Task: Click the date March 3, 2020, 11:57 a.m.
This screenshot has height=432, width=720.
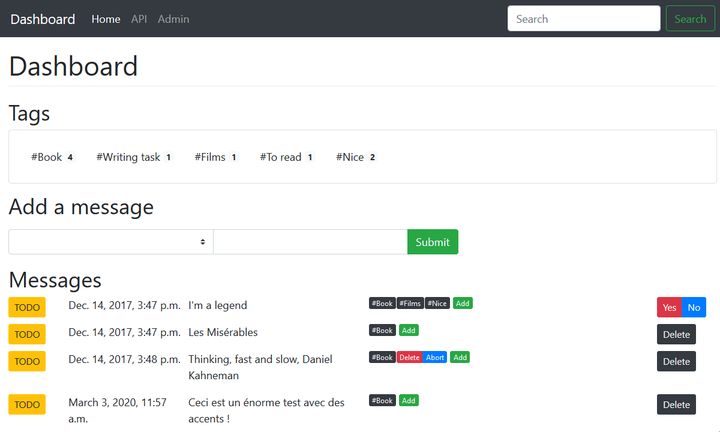Action: [118, 410]
